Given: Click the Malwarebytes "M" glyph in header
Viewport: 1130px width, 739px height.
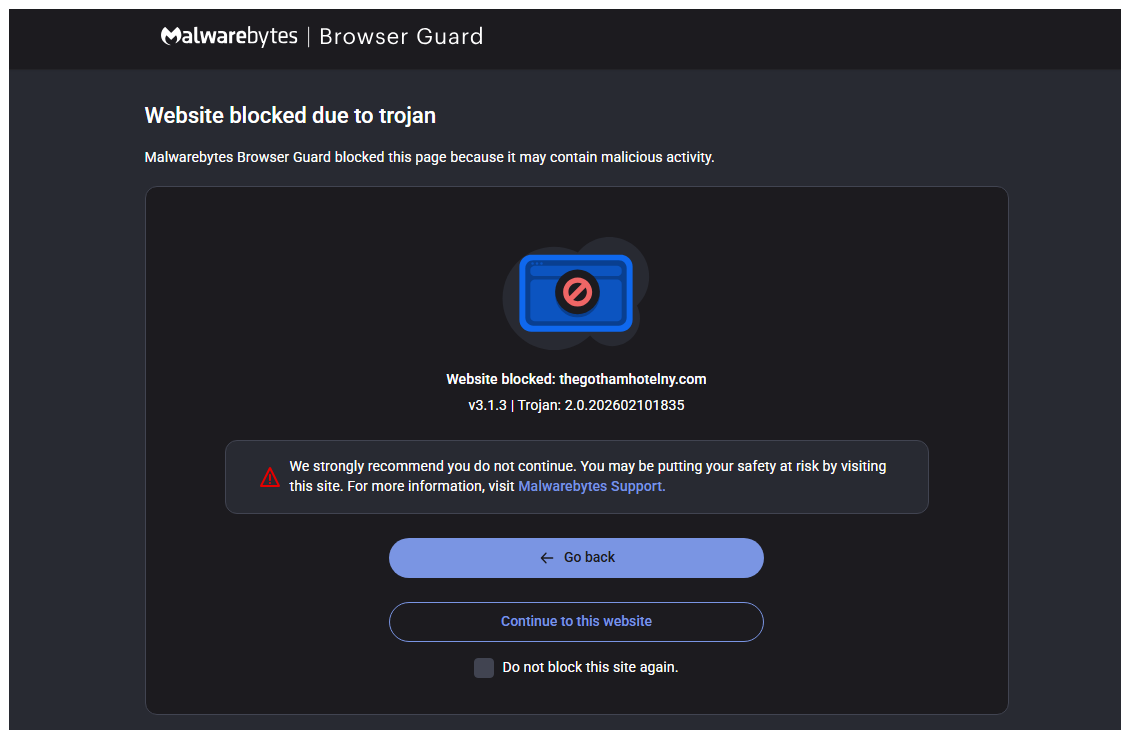Looking at the screenshot, I should click(x=170, y=37).
